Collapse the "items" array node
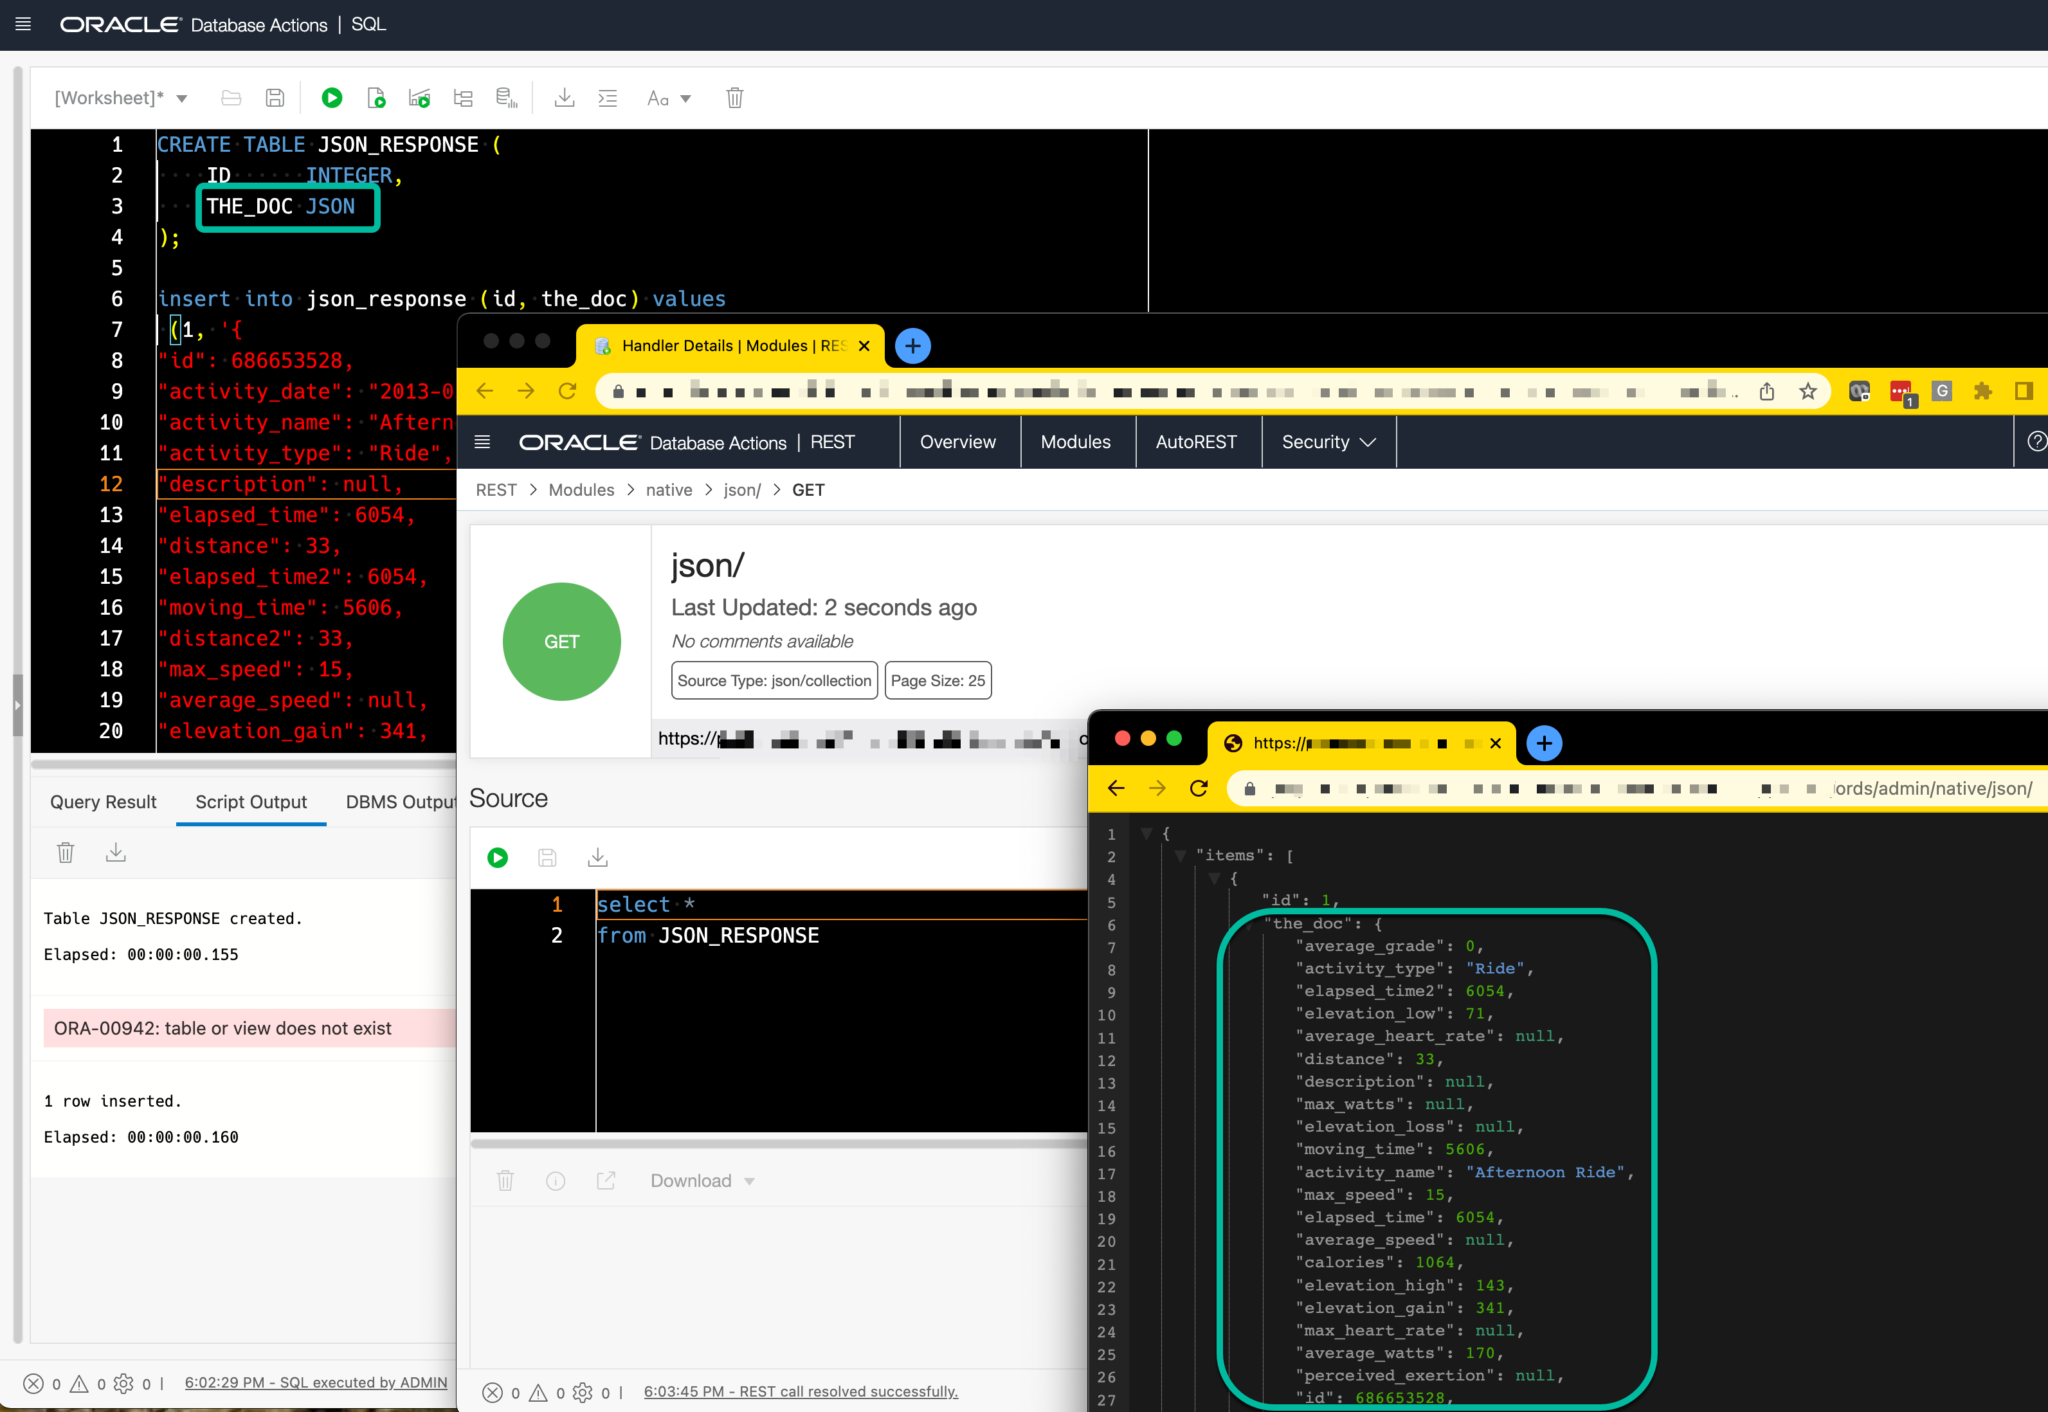Viewport: 2048px width, 1412px height. pyautogui.click(x=1180, y=855)
